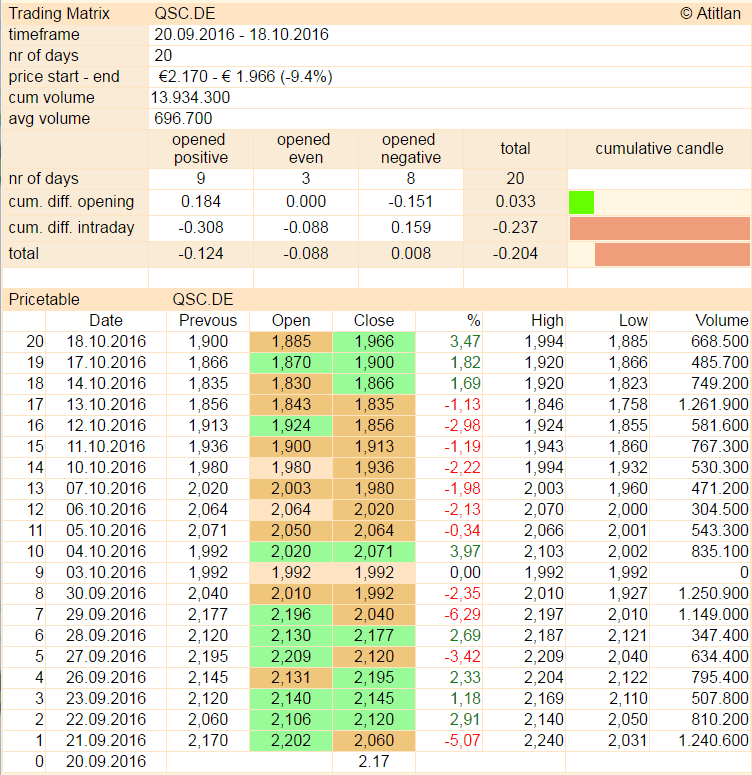
Task: Select the High column header
Action: (547, 320)
